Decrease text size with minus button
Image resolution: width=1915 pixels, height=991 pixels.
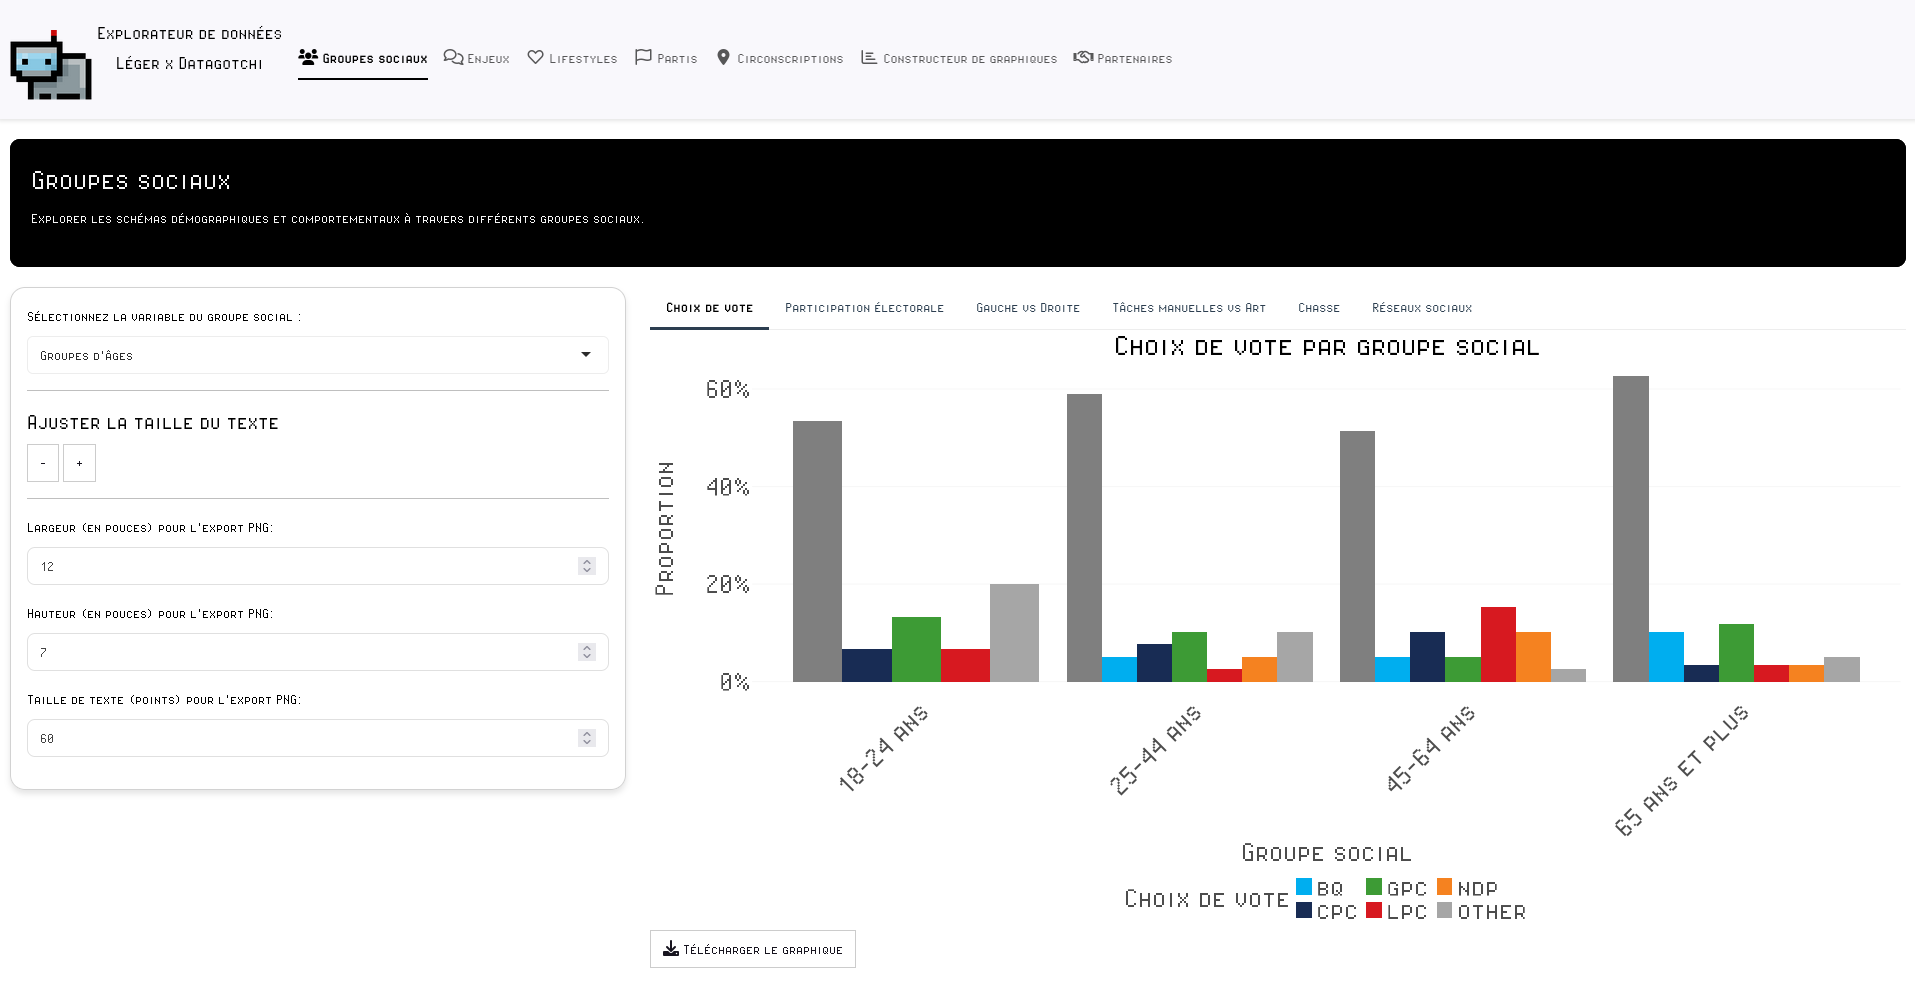click(x=43, y=463)
